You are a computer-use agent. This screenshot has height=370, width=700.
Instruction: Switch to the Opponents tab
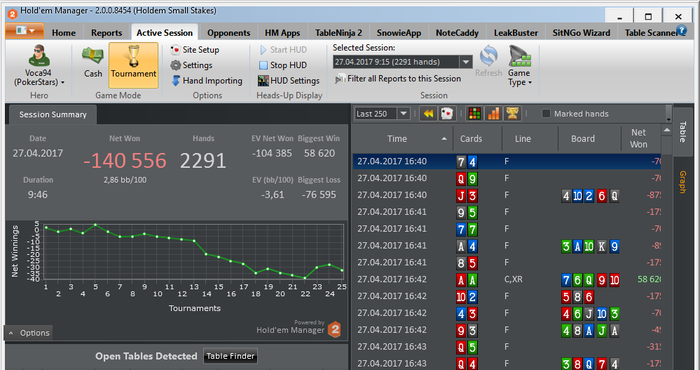tap(229, 33)
